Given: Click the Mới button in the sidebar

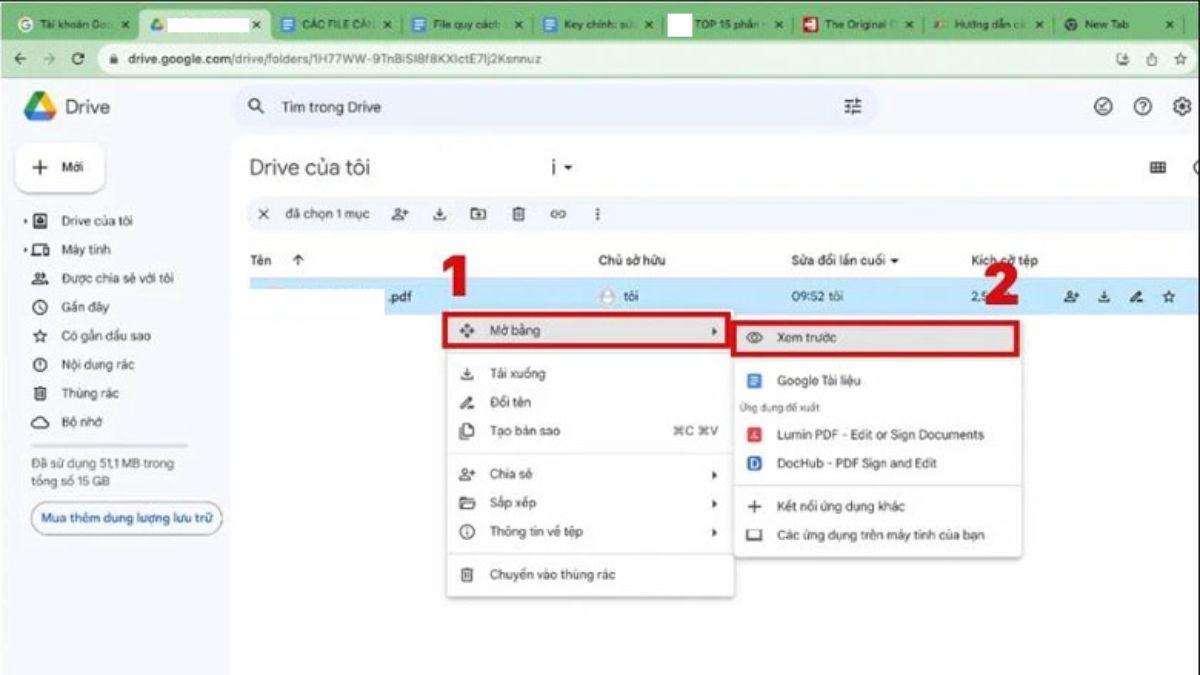Looking at the screenshot, I should (x=59, y=167).
